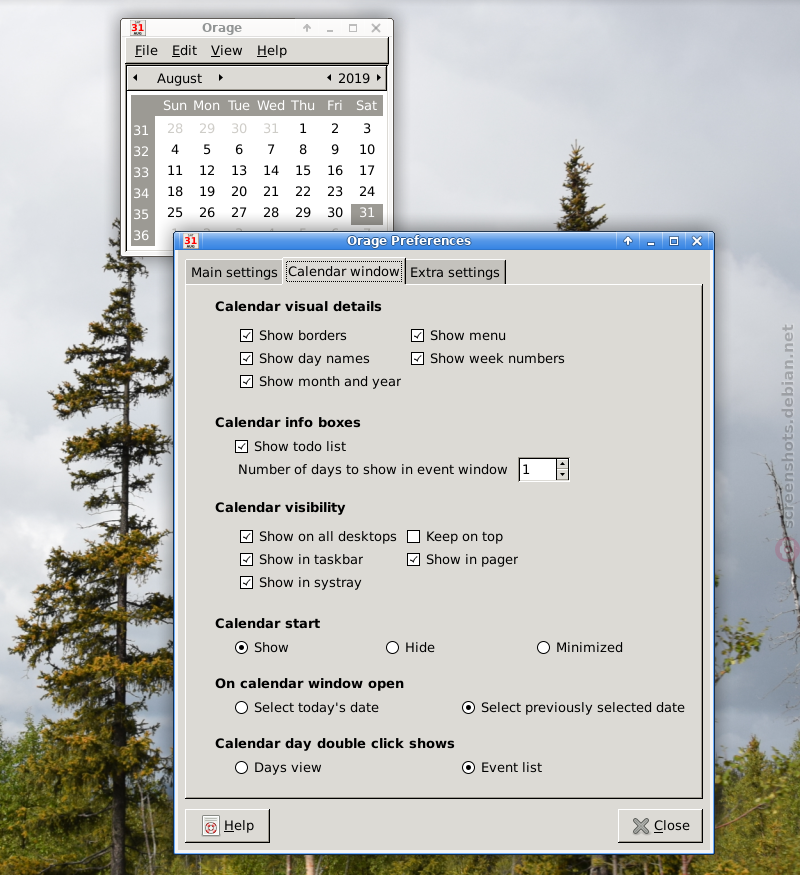Close the Orage Preferences window via title bar X
Image resolution: width=800 pixels, height=875 pixels.
click(x=697, y=241)
